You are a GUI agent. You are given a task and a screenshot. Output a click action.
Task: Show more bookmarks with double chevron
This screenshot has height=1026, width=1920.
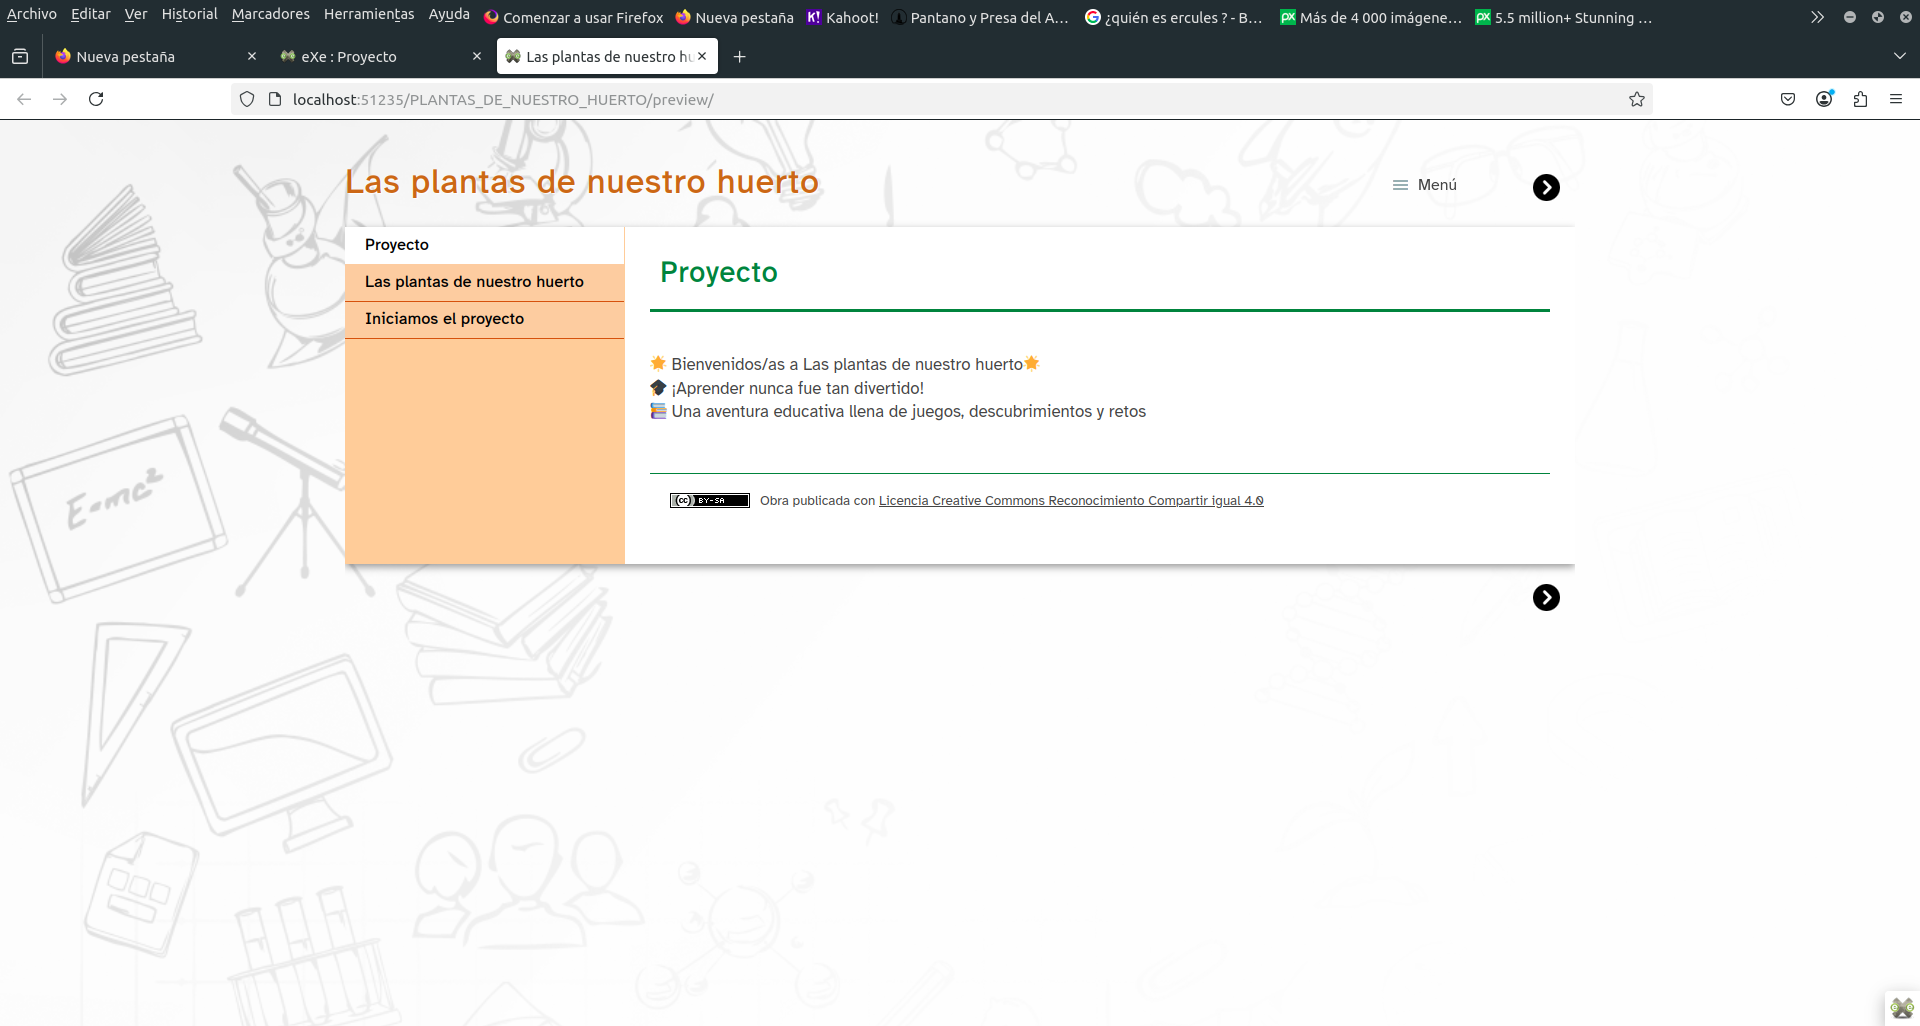click(x=1817, y=17)
